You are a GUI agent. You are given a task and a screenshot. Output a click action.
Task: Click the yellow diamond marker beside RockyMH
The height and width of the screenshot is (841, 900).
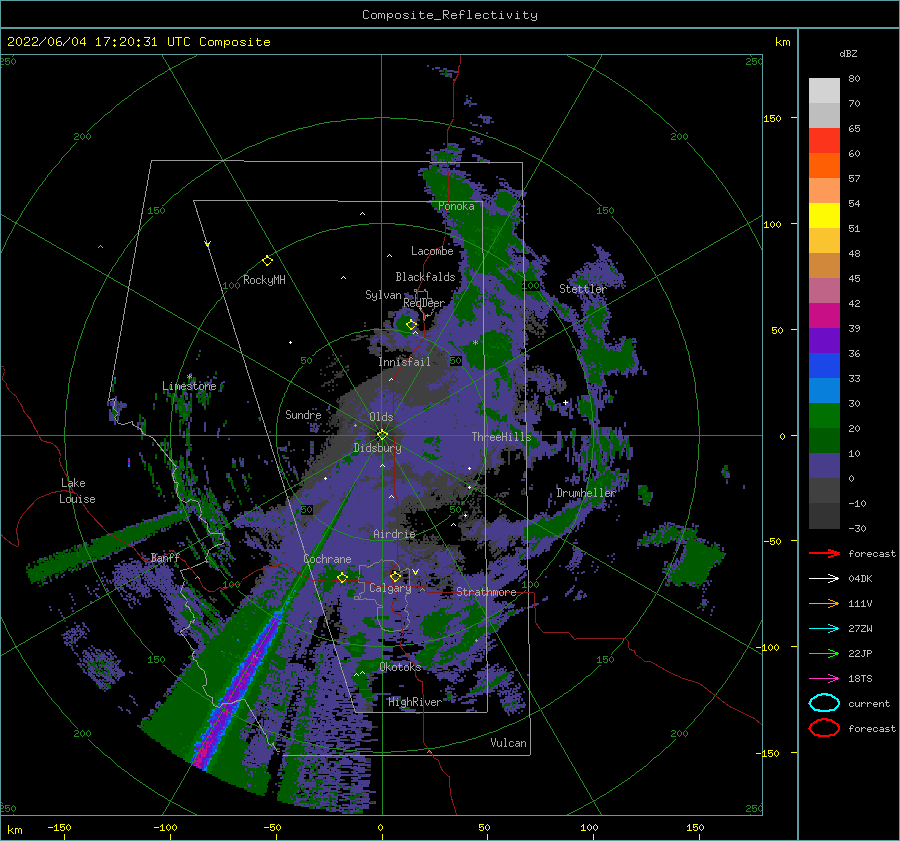[x=267, y=261]
